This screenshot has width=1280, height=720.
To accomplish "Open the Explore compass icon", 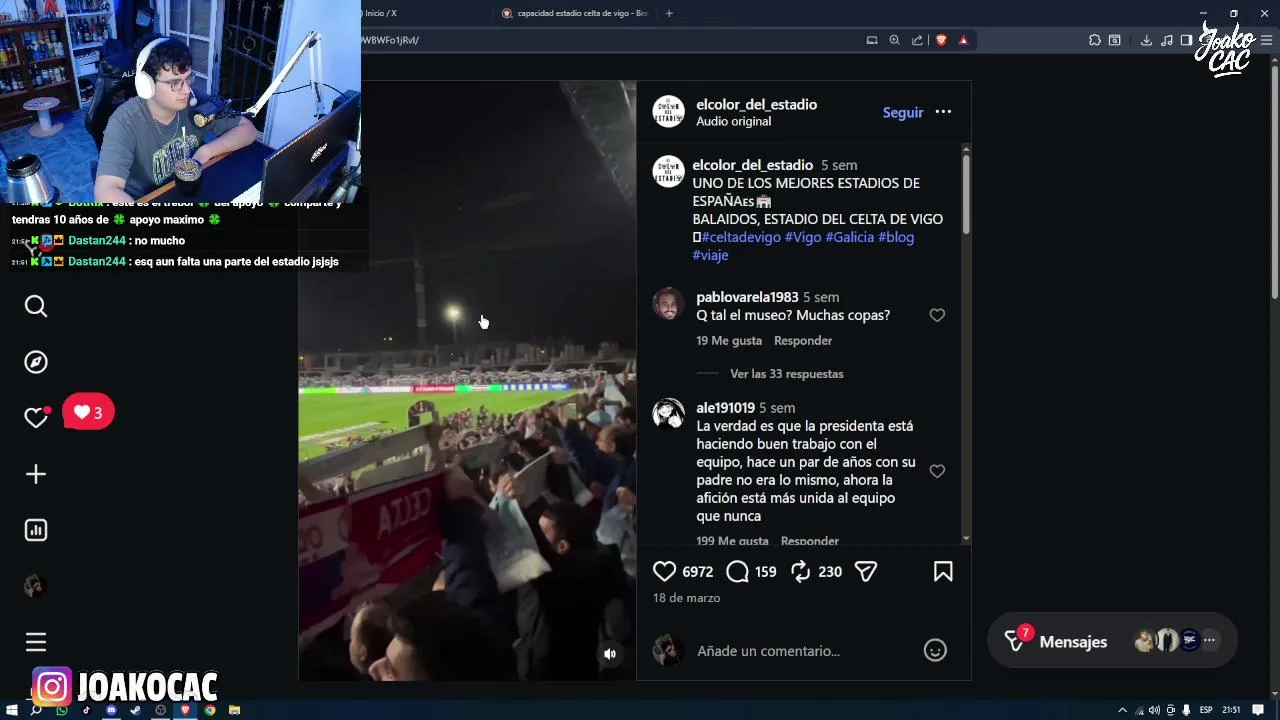I will click(x=36, y=362).
